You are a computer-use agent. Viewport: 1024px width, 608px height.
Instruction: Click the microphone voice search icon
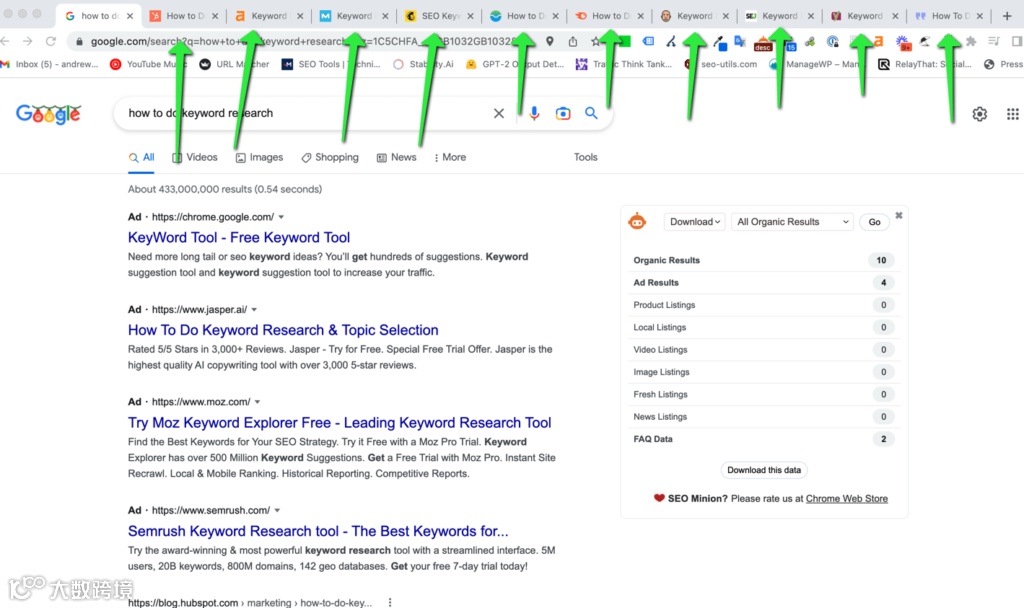[534, 113]
